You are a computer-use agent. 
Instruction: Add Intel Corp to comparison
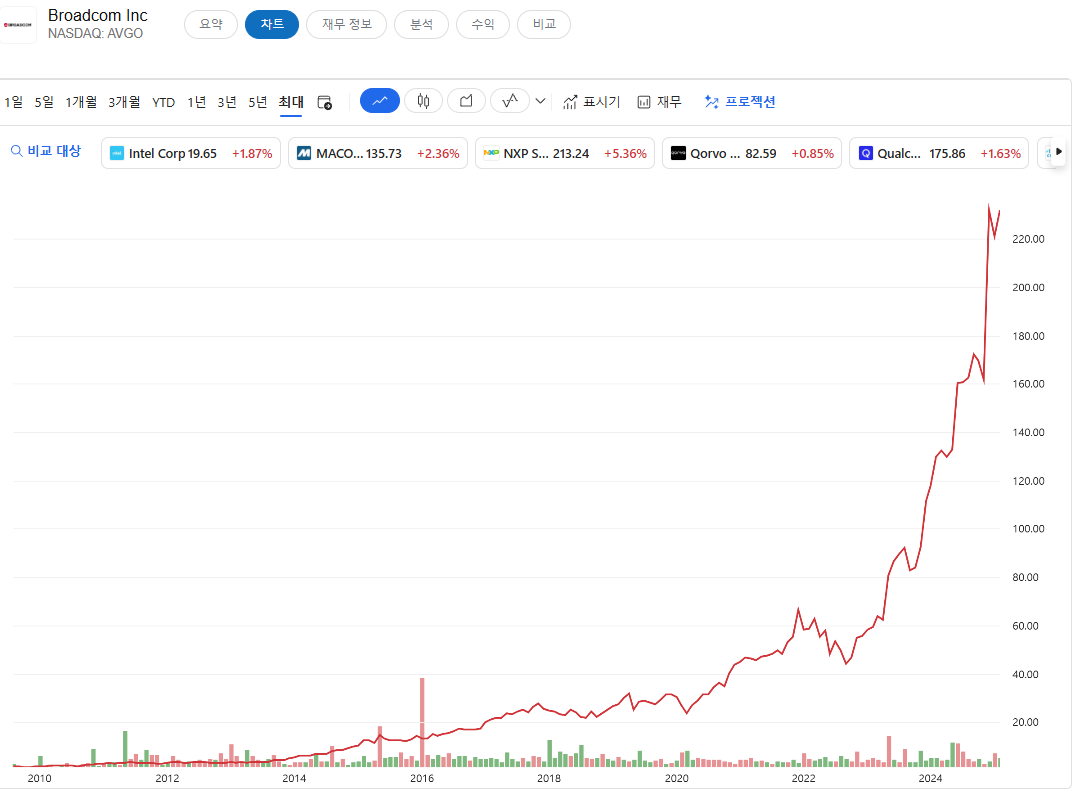coord(191,154)
